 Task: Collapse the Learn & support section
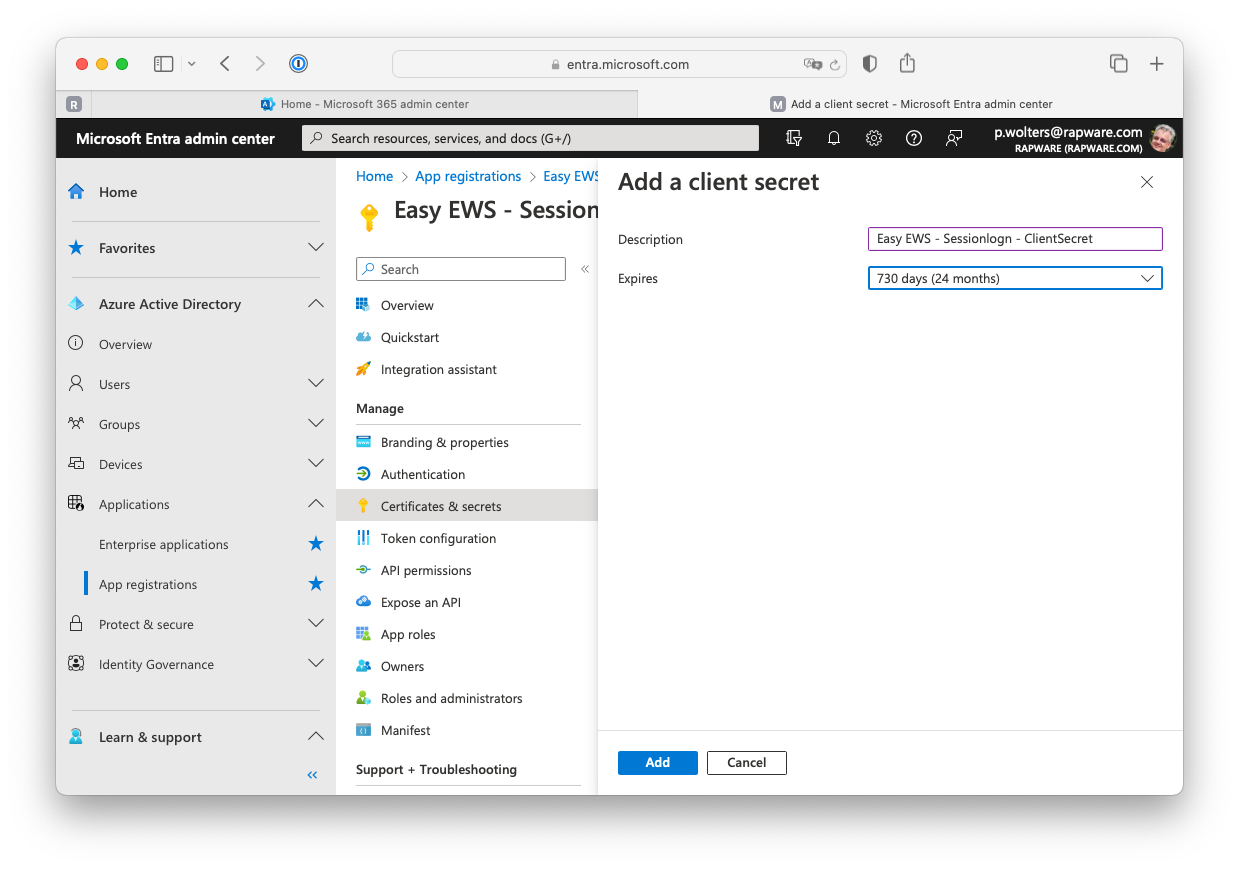[316, 736]
